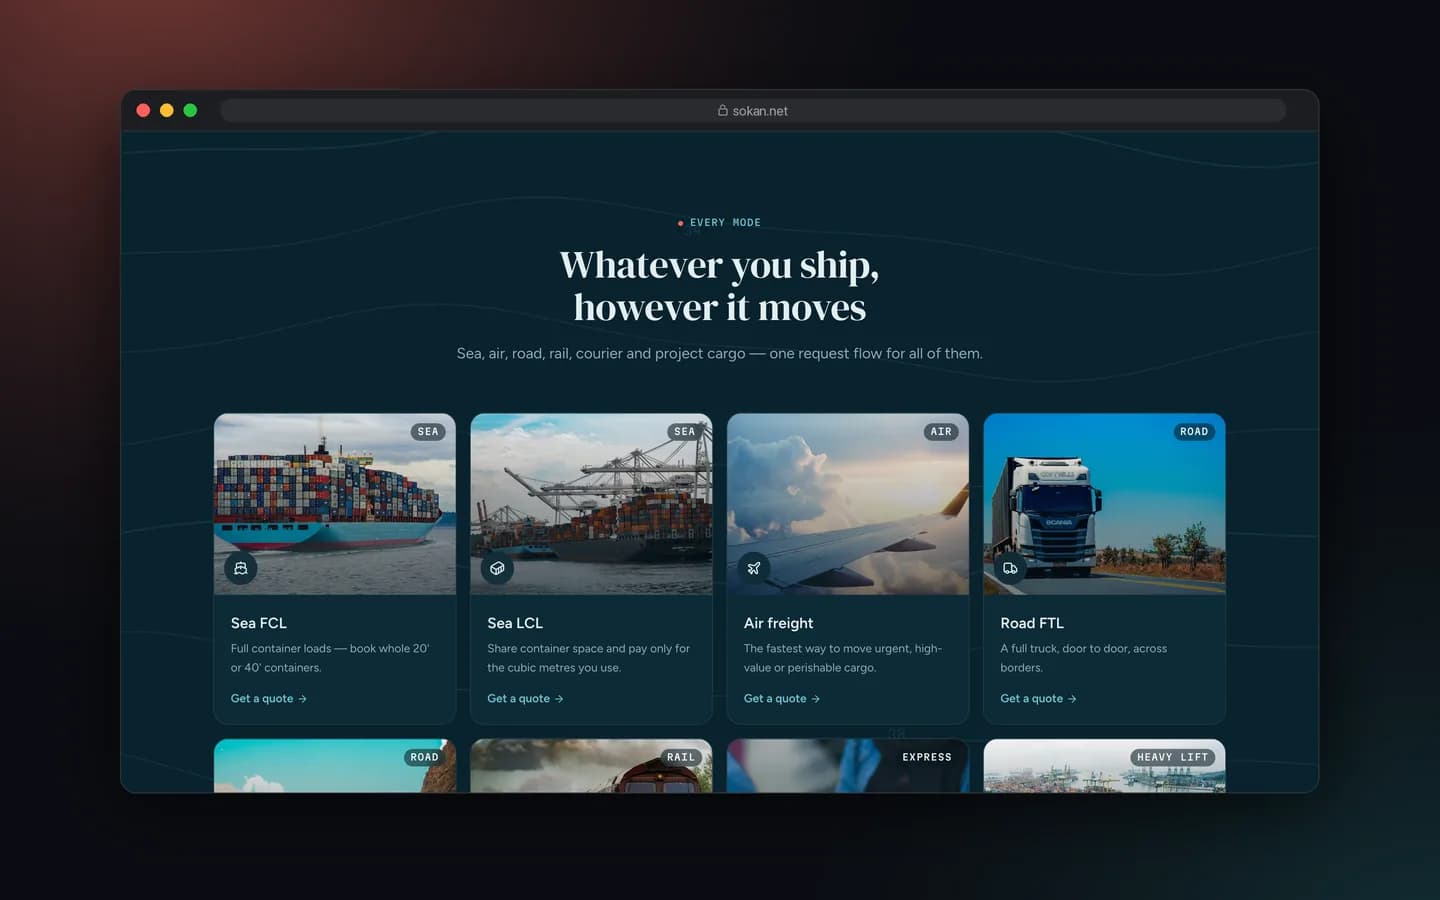Click the HEAVY LIFT badge

click(x=1173, y=757)
